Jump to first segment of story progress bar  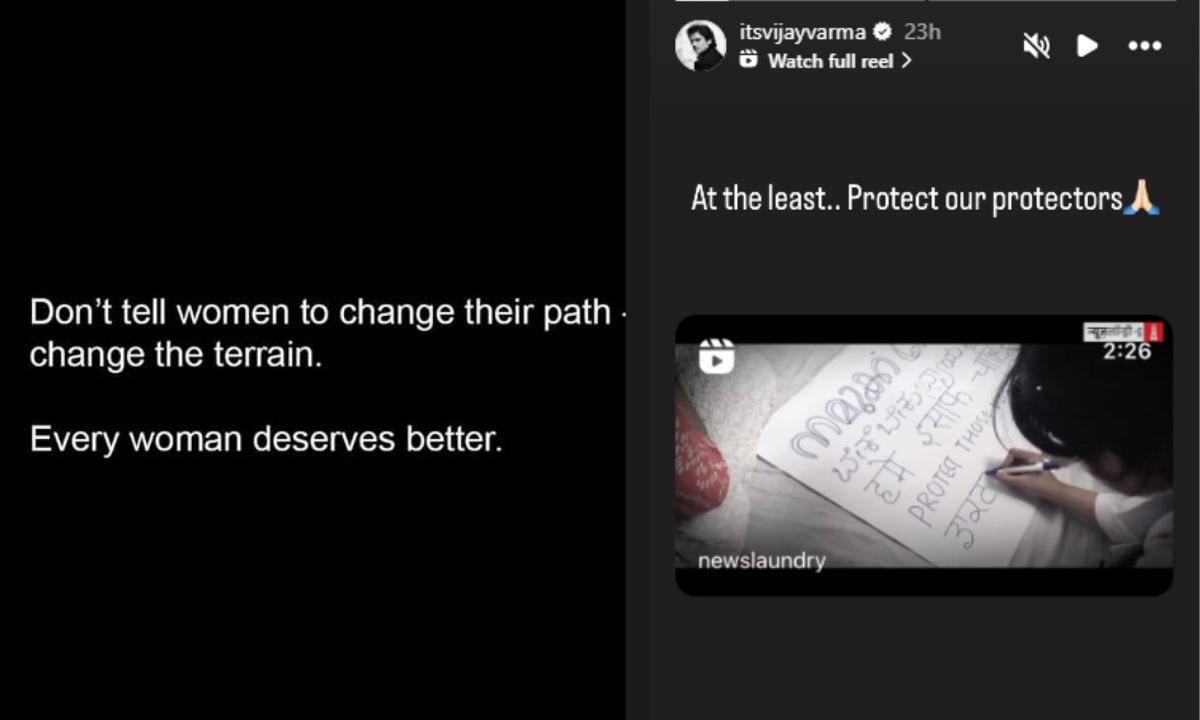(x=799, y=1)
